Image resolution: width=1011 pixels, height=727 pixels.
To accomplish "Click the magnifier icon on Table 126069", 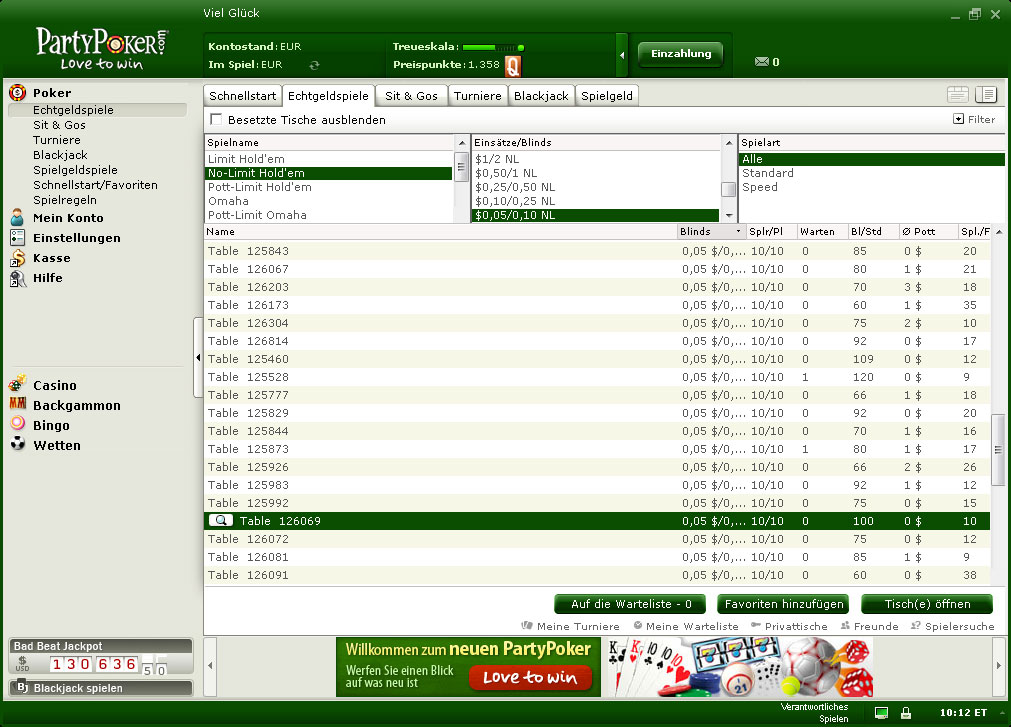I will pyautogui.click(x=221, y=520).
